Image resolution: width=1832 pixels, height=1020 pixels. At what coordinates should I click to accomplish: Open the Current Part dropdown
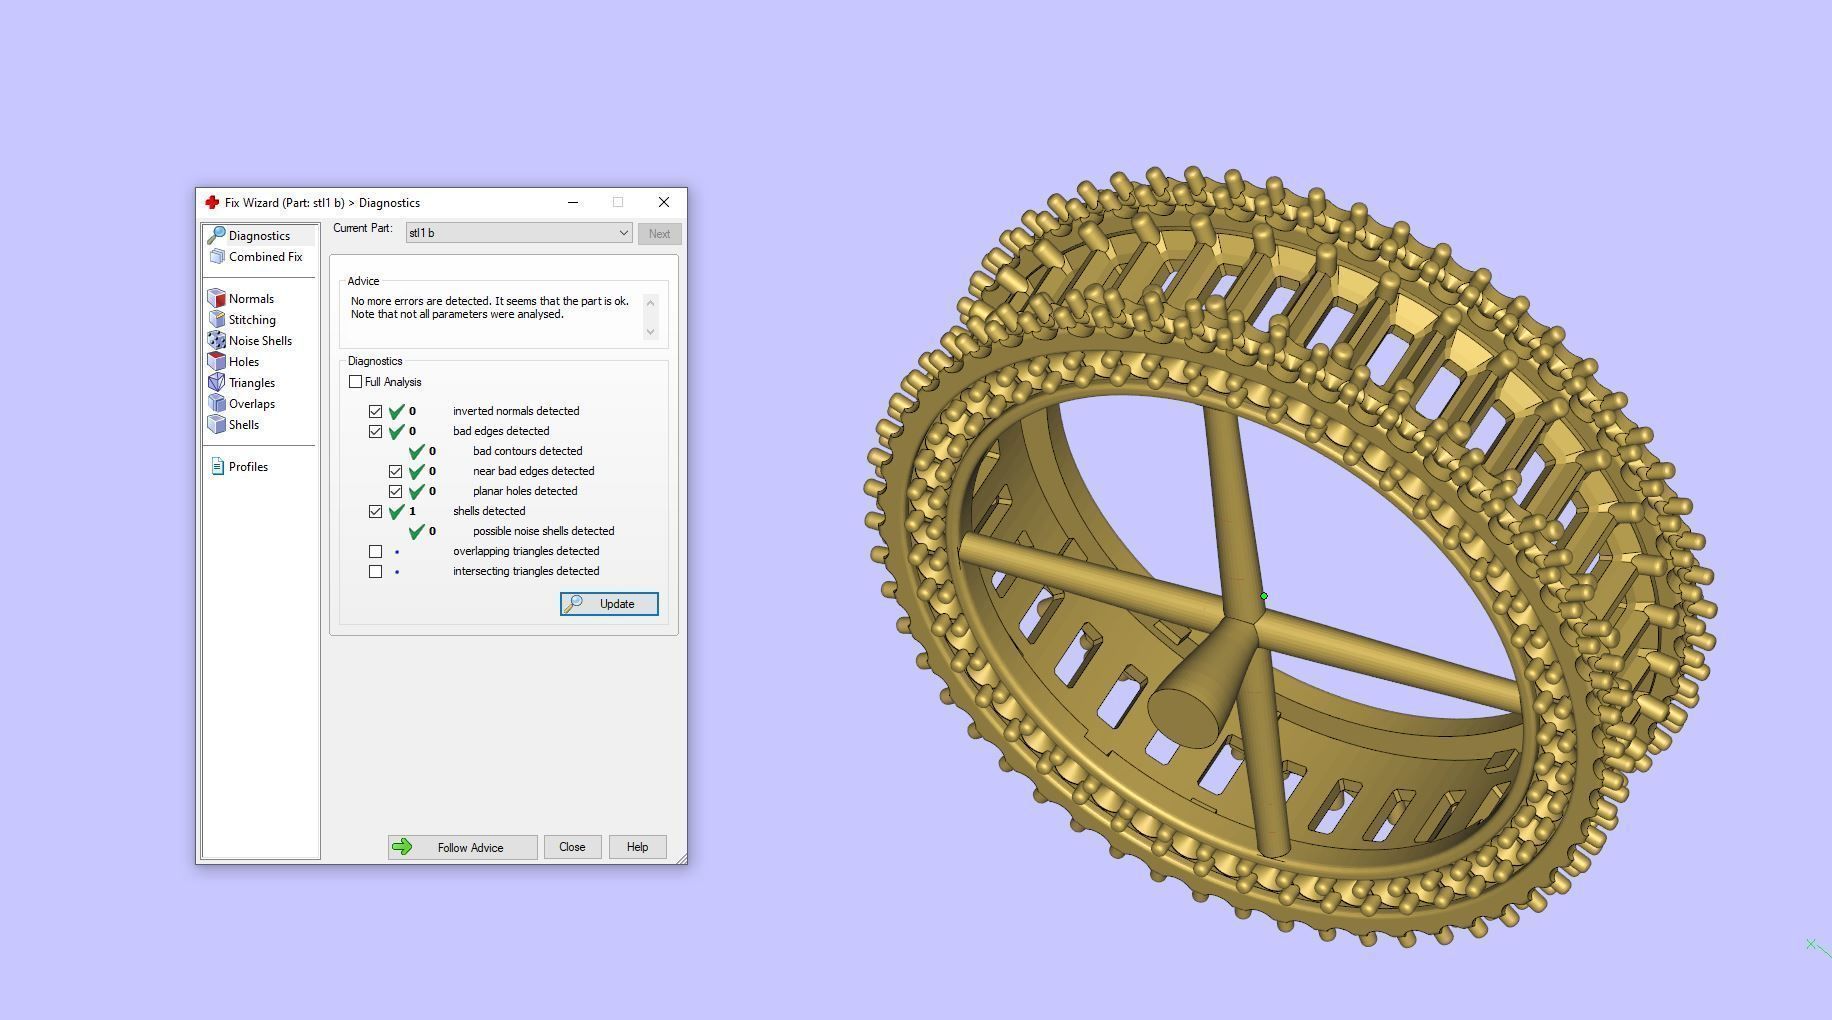click(519, 233)
